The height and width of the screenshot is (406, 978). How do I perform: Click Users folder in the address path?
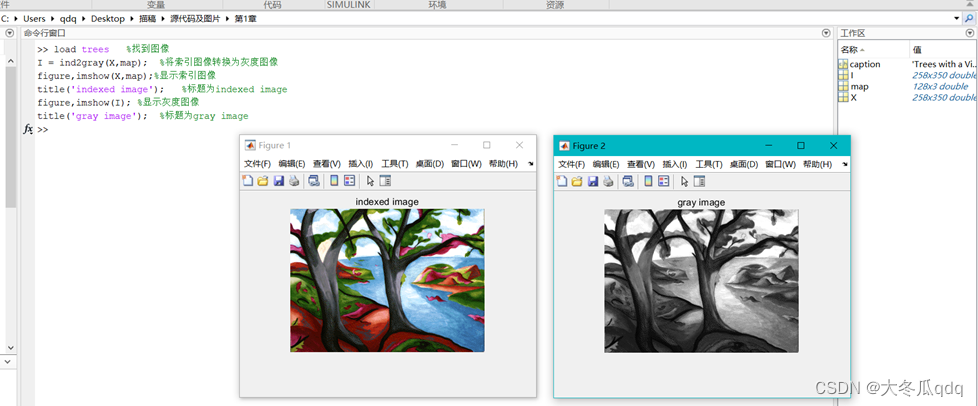34,19
